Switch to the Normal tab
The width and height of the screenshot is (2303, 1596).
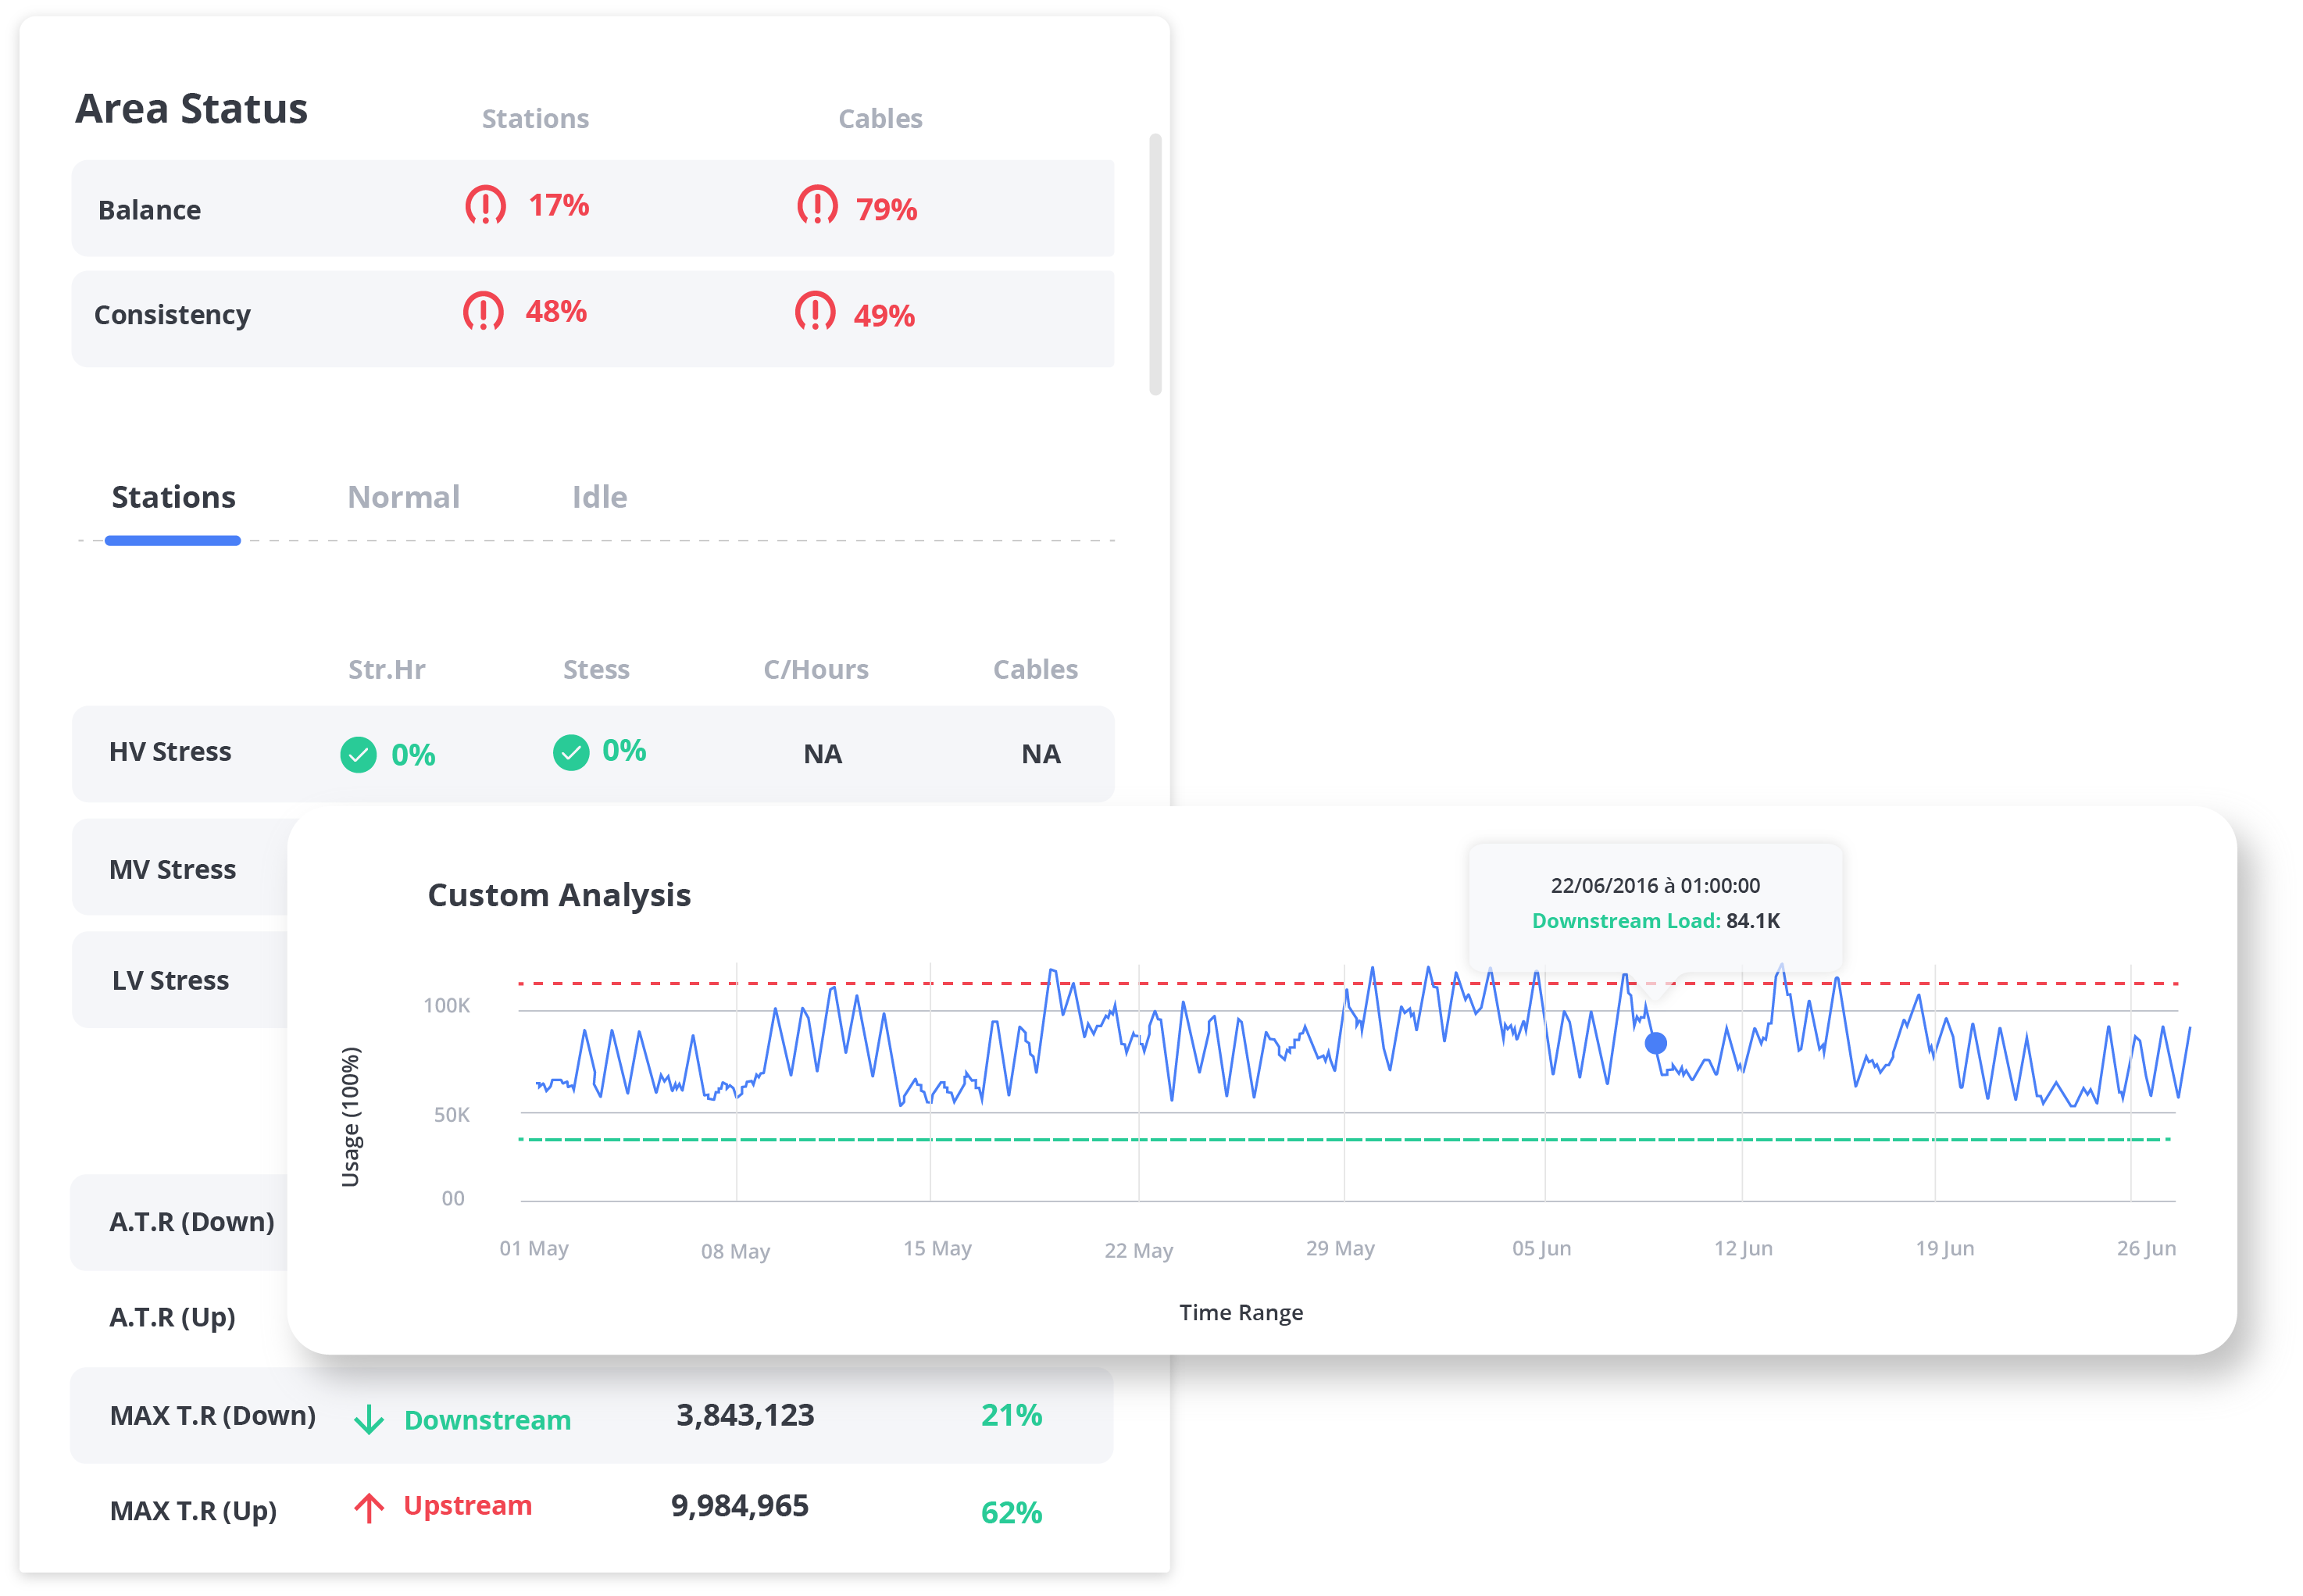pos(403,497)
